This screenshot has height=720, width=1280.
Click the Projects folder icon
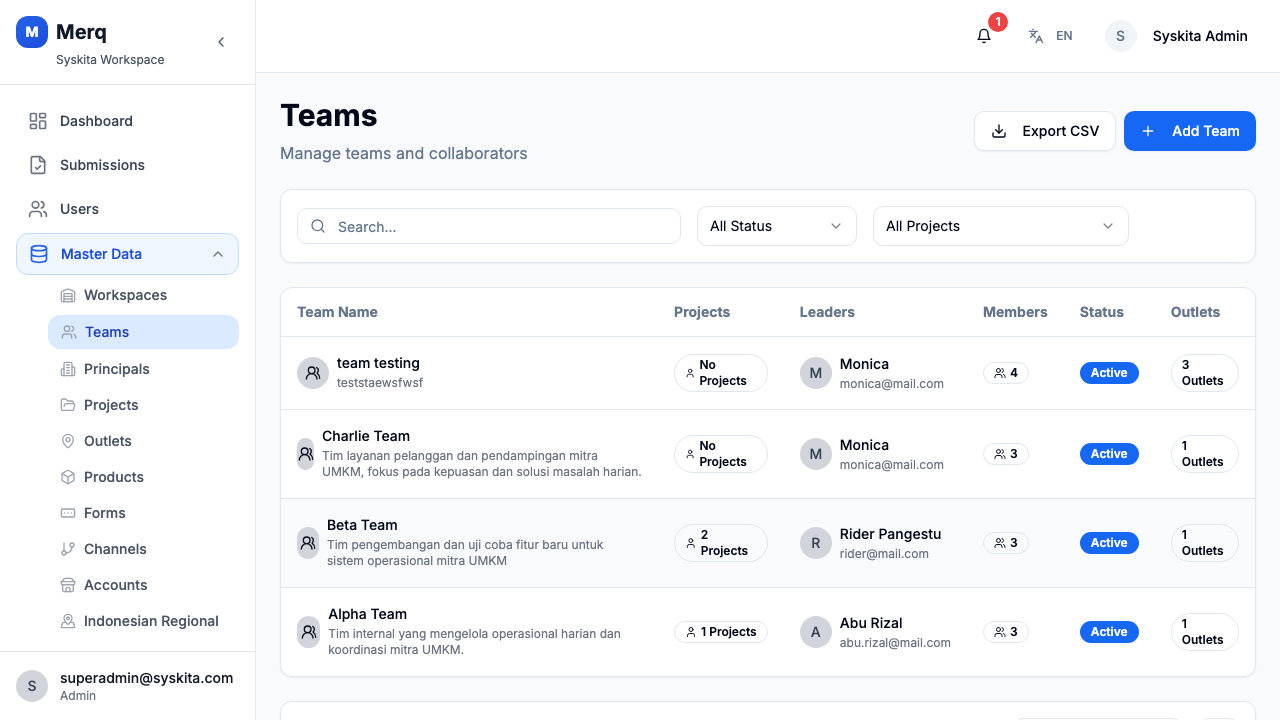(x=68, y=405)
